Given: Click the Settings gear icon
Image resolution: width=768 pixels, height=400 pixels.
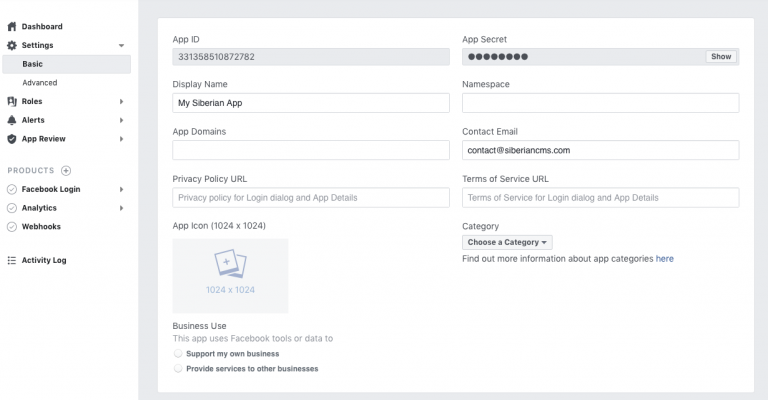Looking at the screenshot, I should (12, 45).
